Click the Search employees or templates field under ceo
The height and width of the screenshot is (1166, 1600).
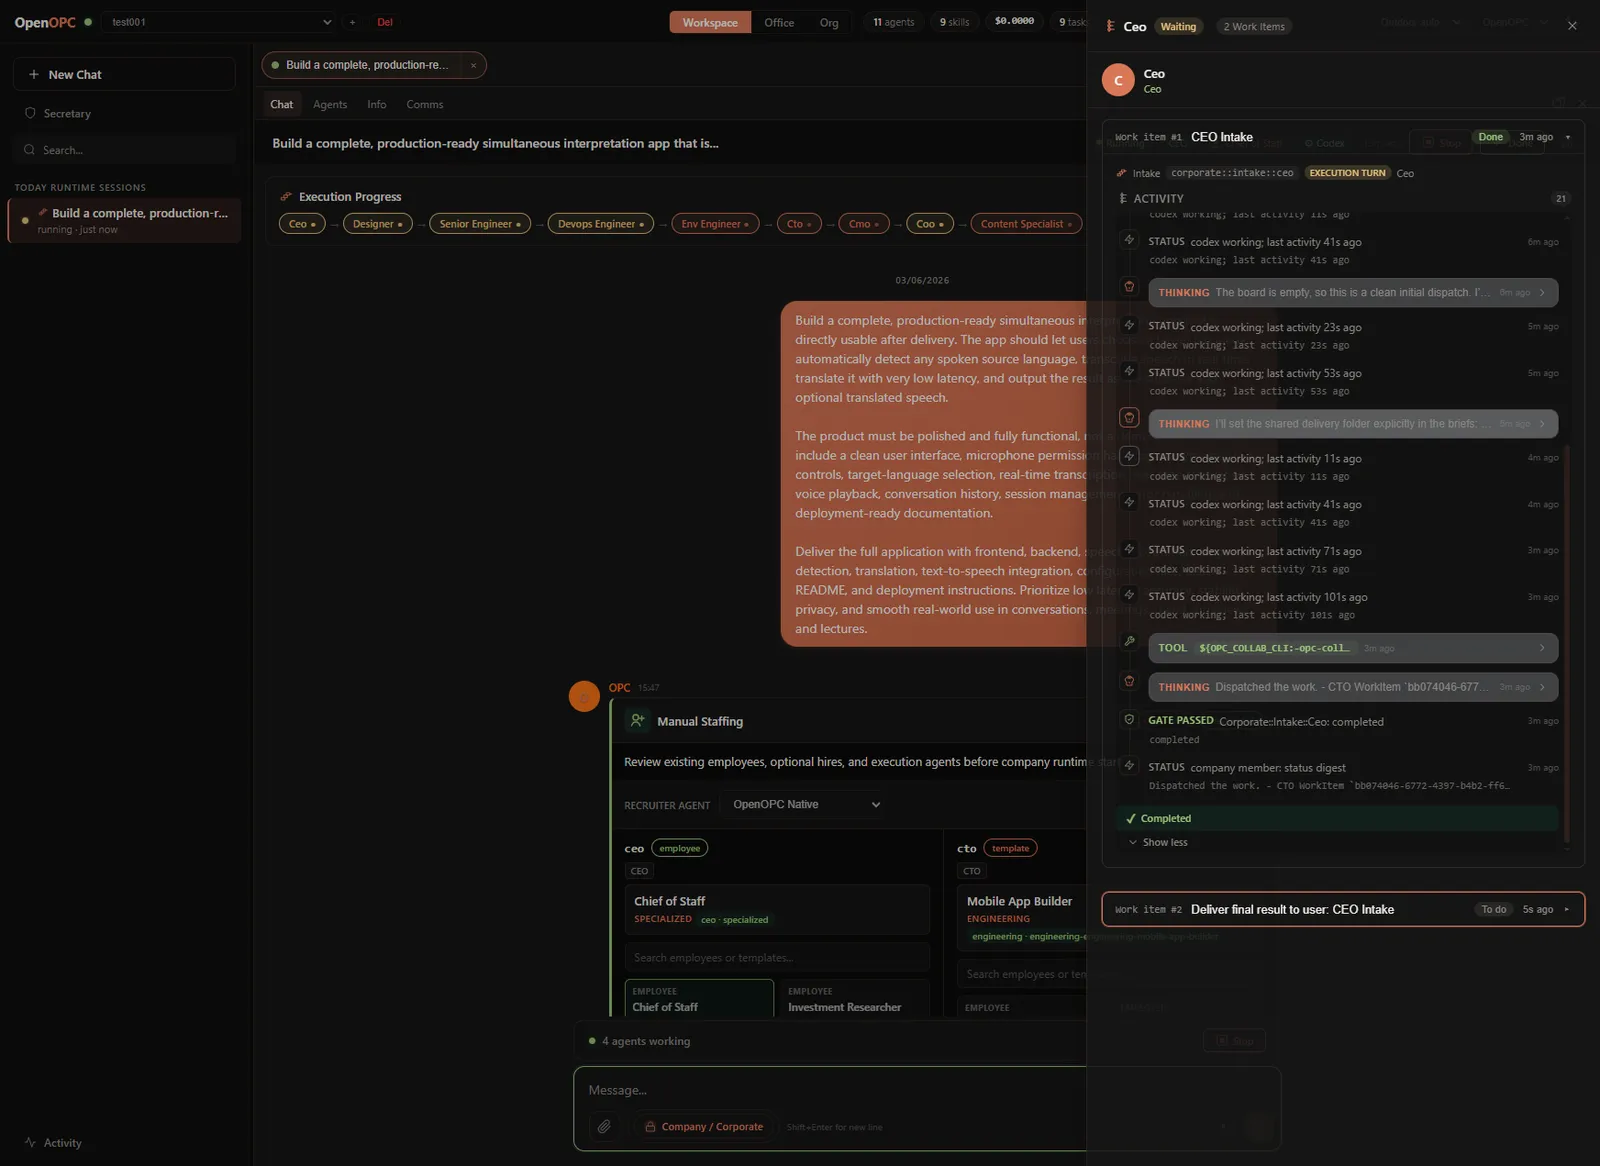tap(777, 957)
